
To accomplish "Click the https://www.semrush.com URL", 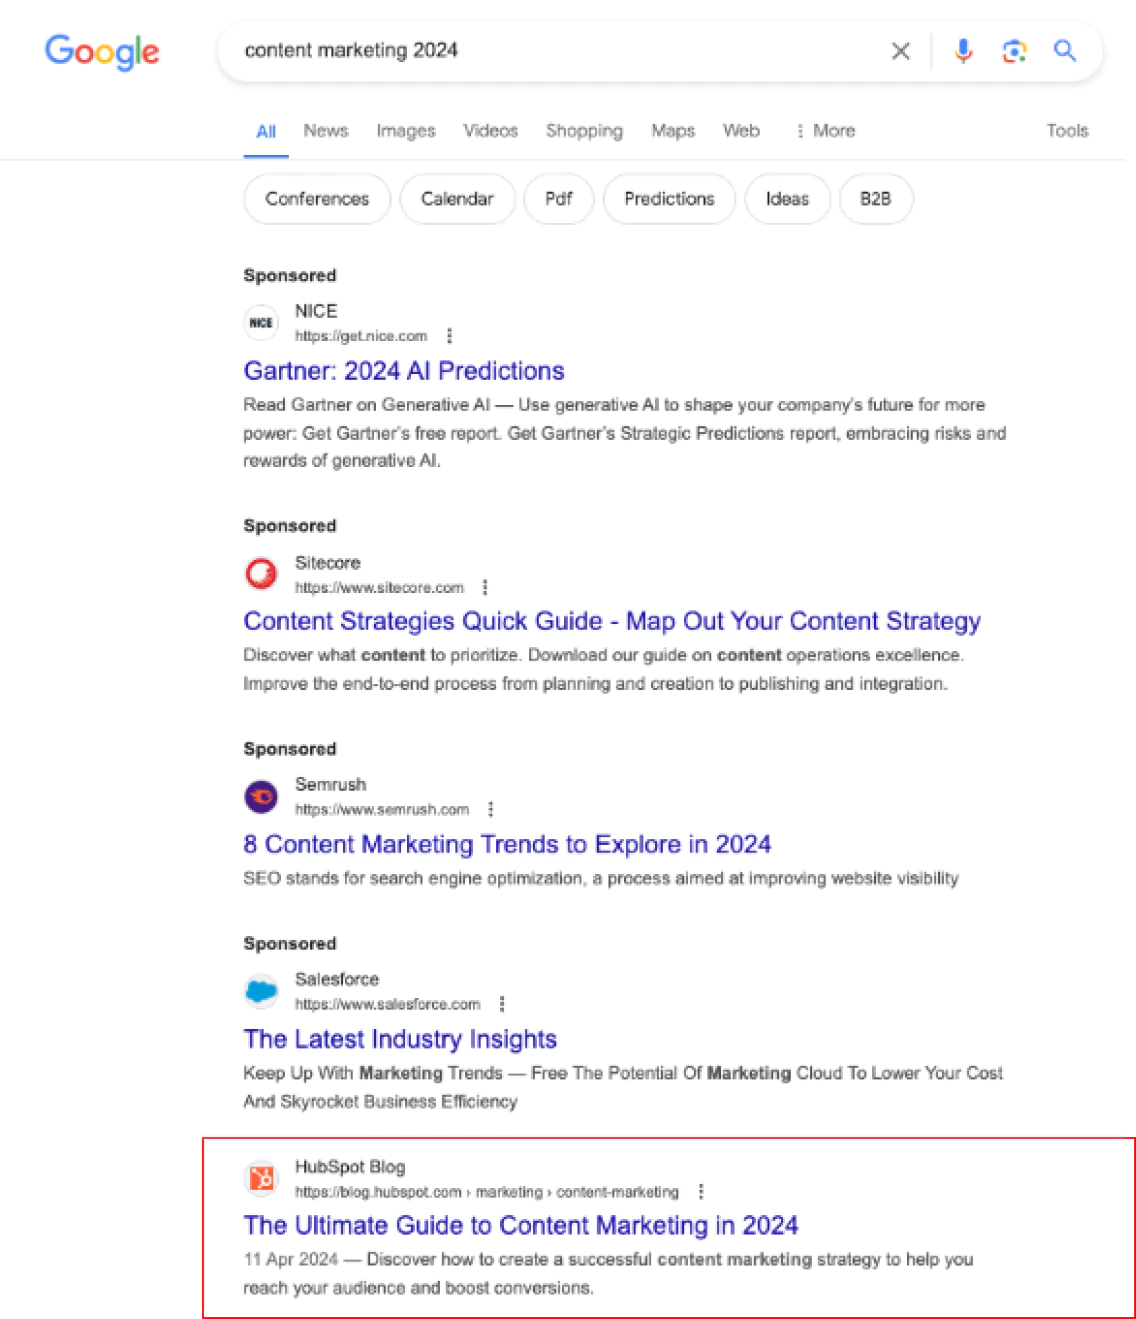I will coord(382,809).
